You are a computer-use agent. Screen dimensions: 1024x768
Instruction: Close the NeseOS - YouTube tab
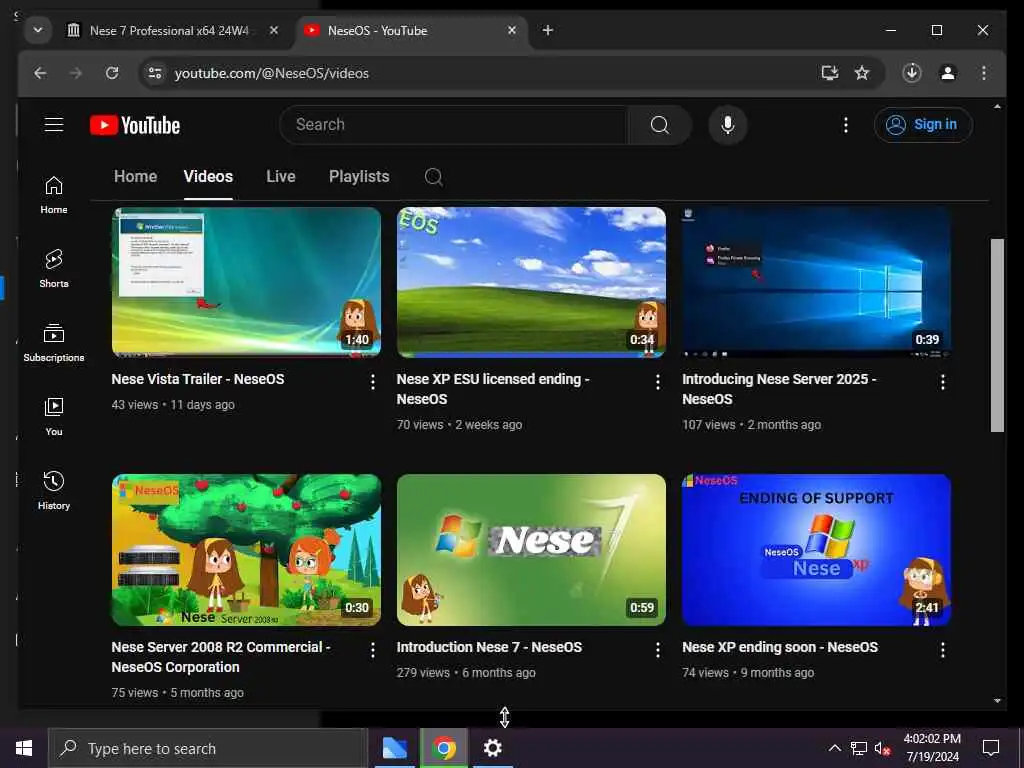(x=512, y=30)
